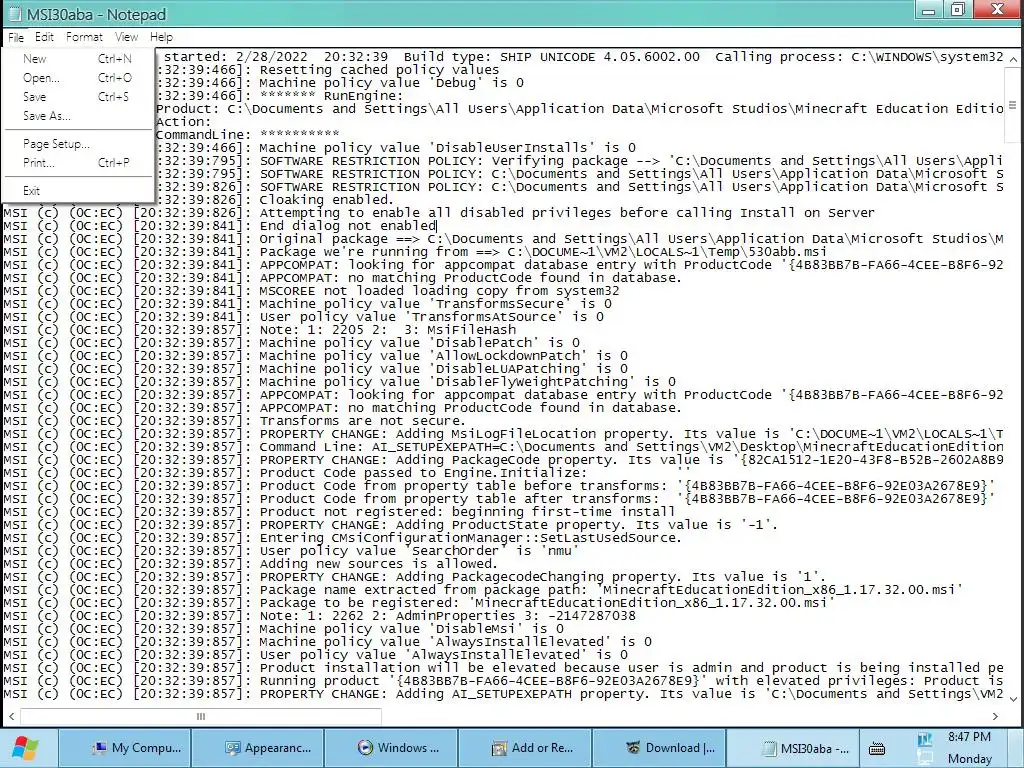Open the View menu

coord(126,37)
